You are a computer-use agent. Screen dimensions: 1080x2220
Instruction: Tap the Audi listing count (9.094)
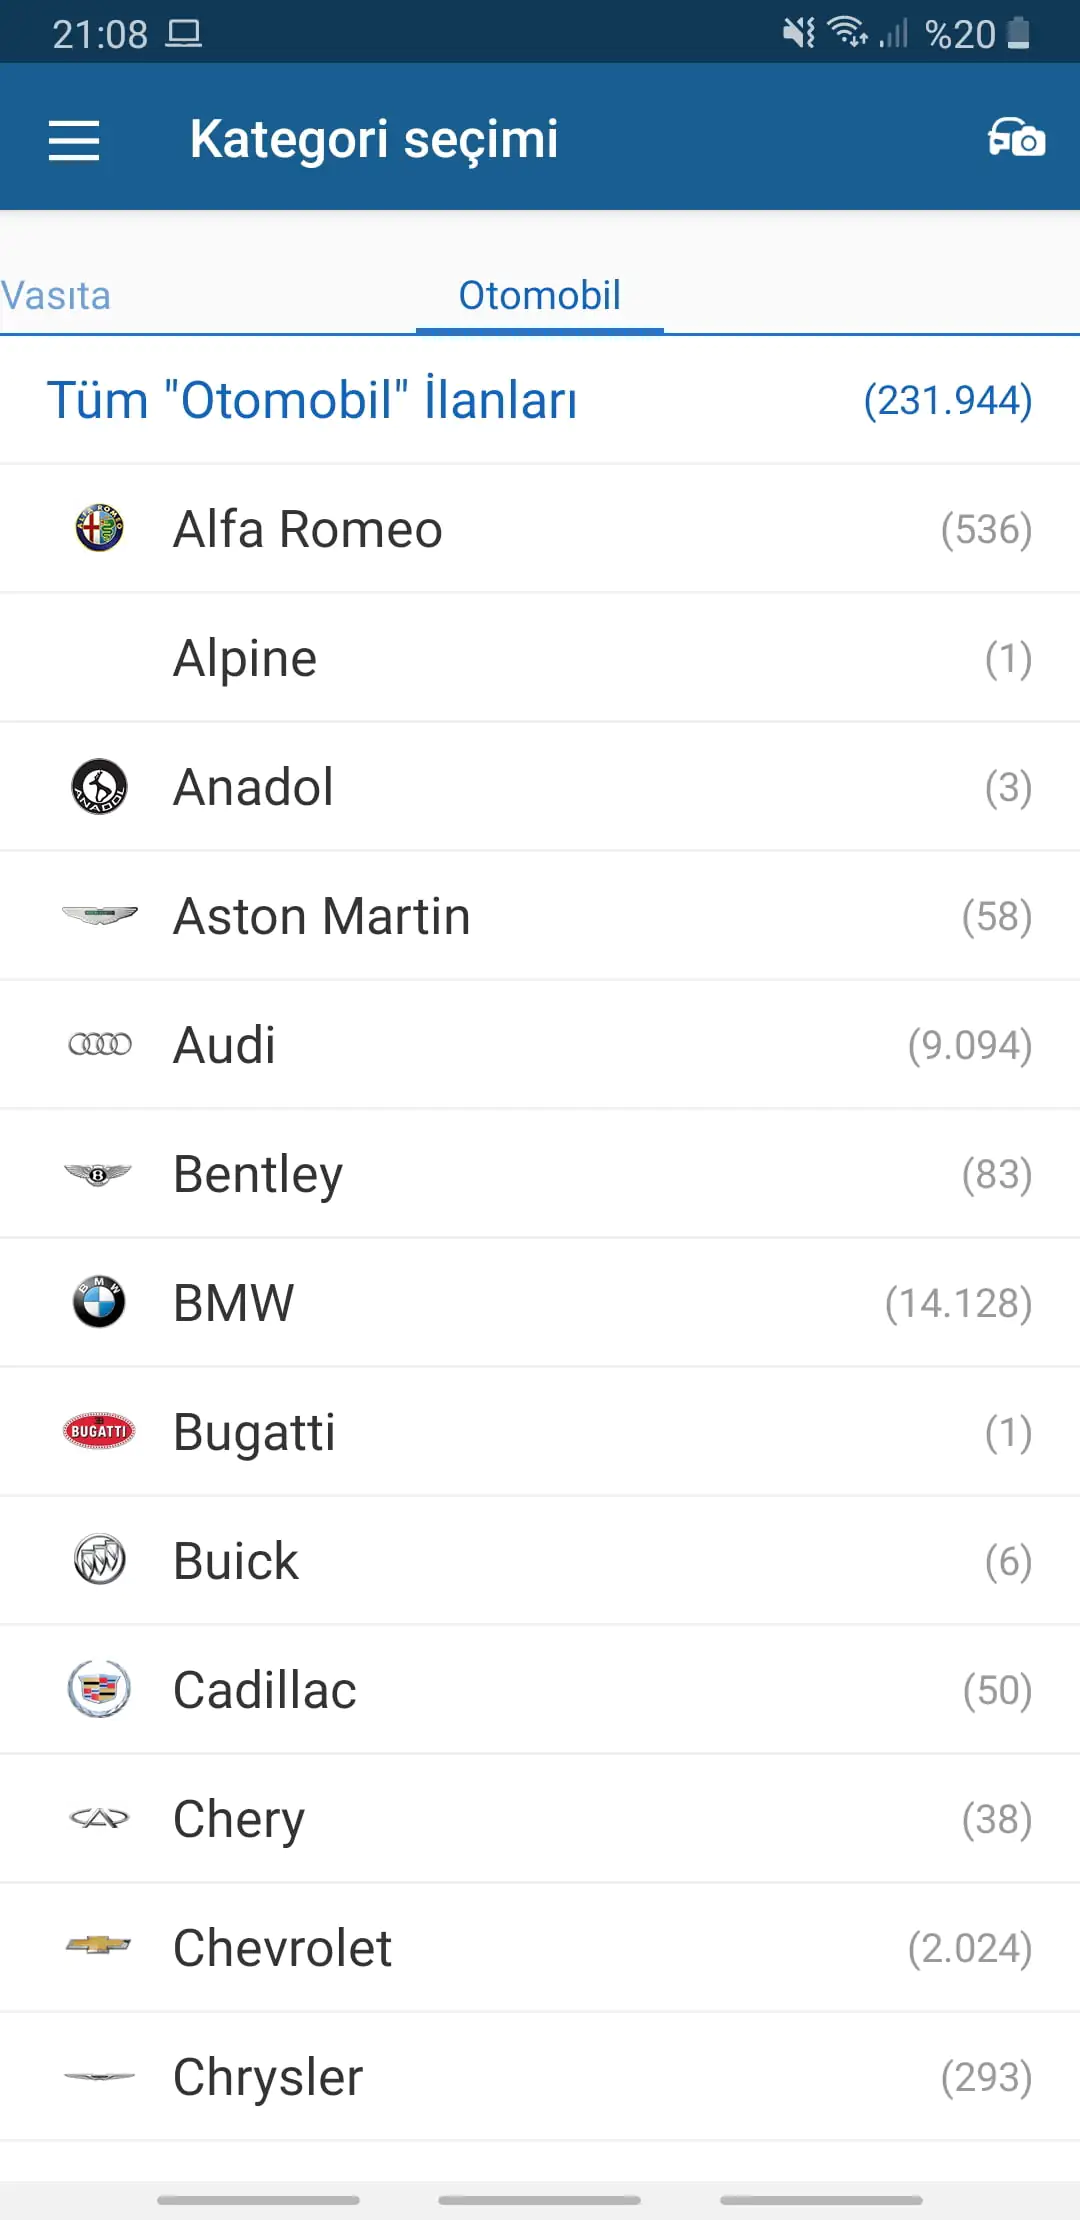[969, 1045]
